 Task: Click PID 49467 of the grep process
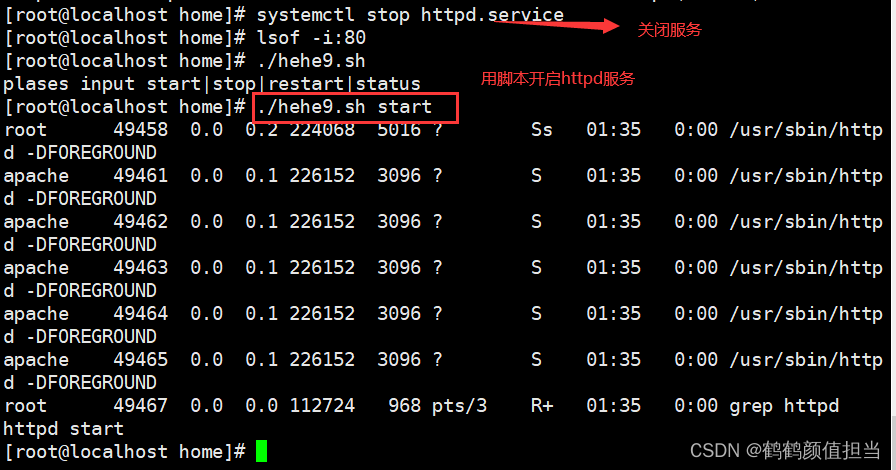[x=141, y=406]
